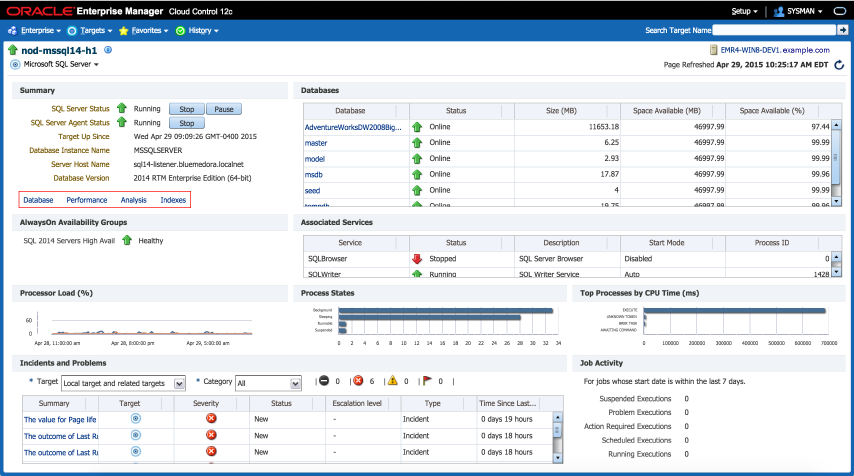Click the critical incidents red X icon
The image size is (854, 476).
(x=358, y=381)
